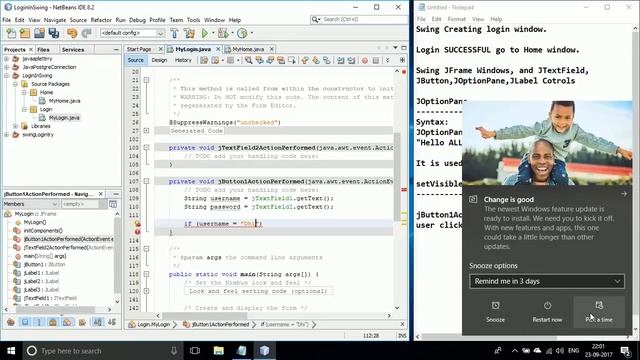Expand swingLogintry project node
This screenshot has height=360, width=640.
7,135
